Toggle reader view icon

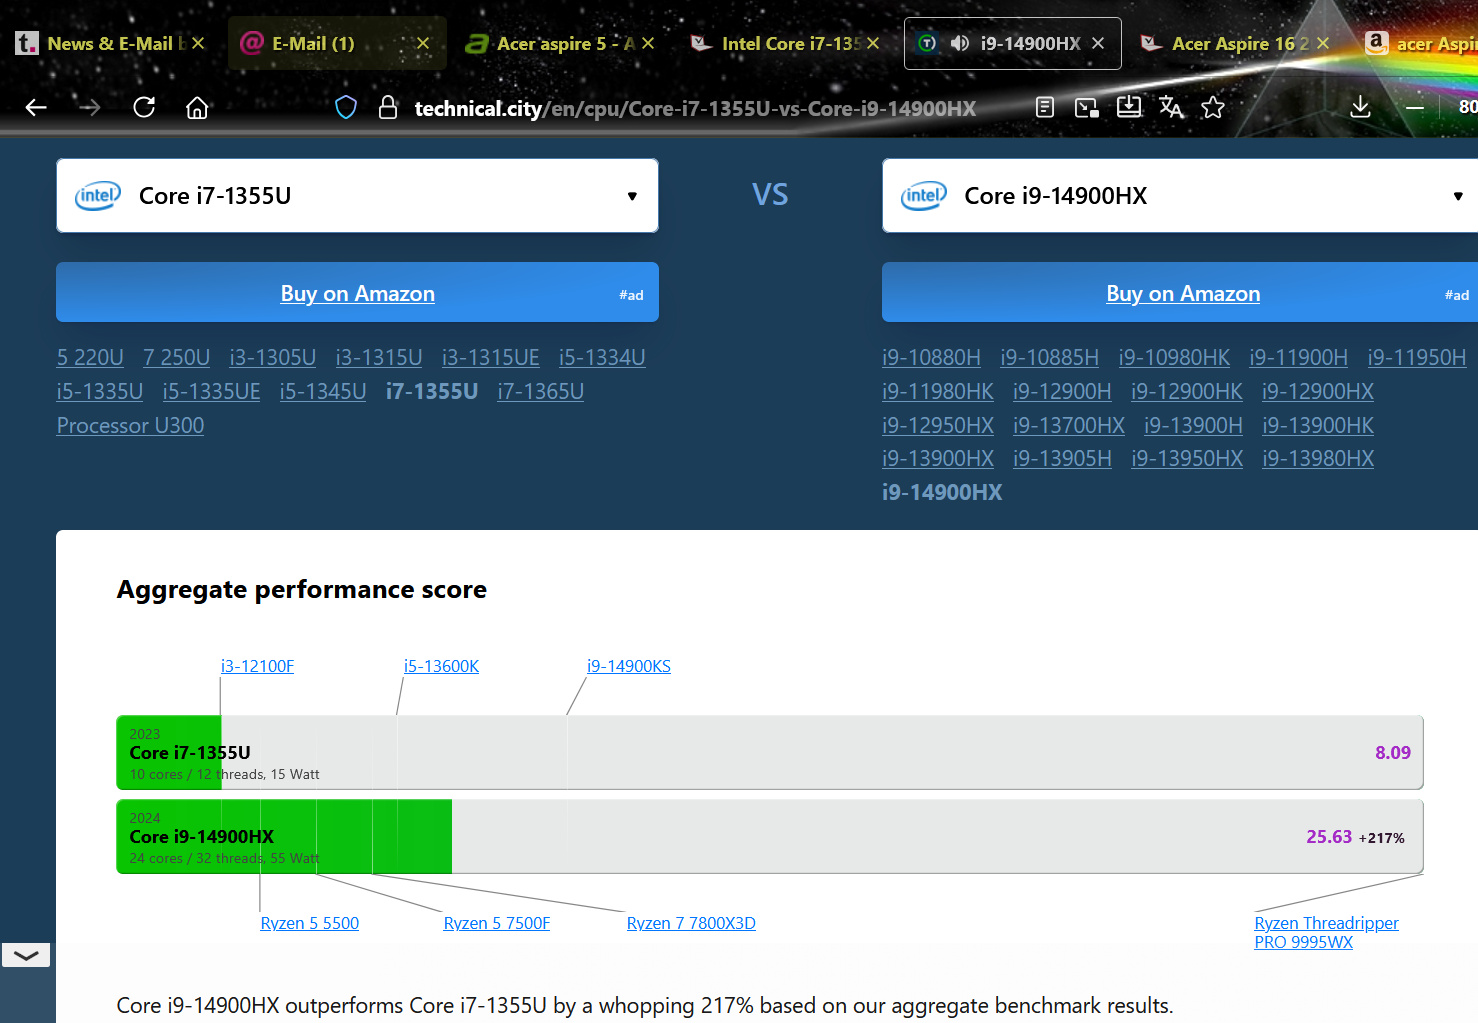point(1045,107)
